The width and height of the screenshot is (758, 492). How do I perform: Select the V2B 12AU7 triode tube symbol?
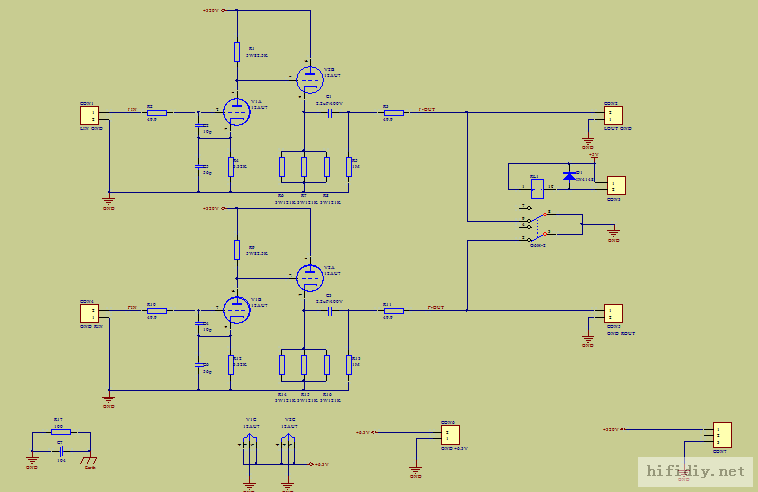click(x=310, y=80)
